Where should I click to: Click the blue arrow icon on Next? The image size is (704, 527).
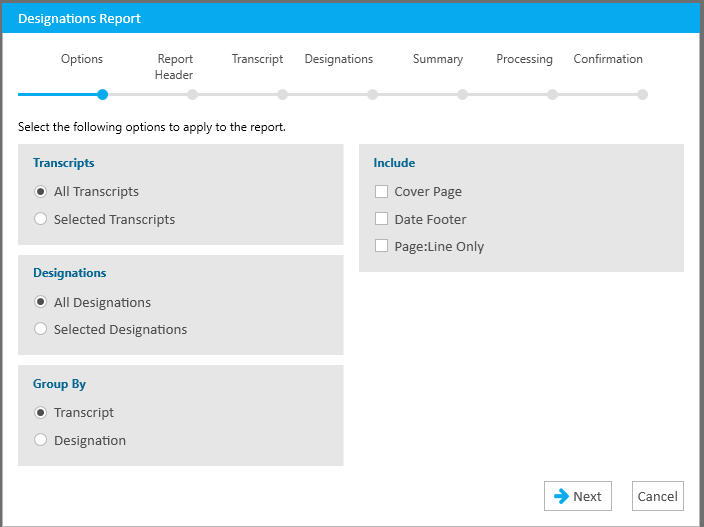click(x=561, y=496)
